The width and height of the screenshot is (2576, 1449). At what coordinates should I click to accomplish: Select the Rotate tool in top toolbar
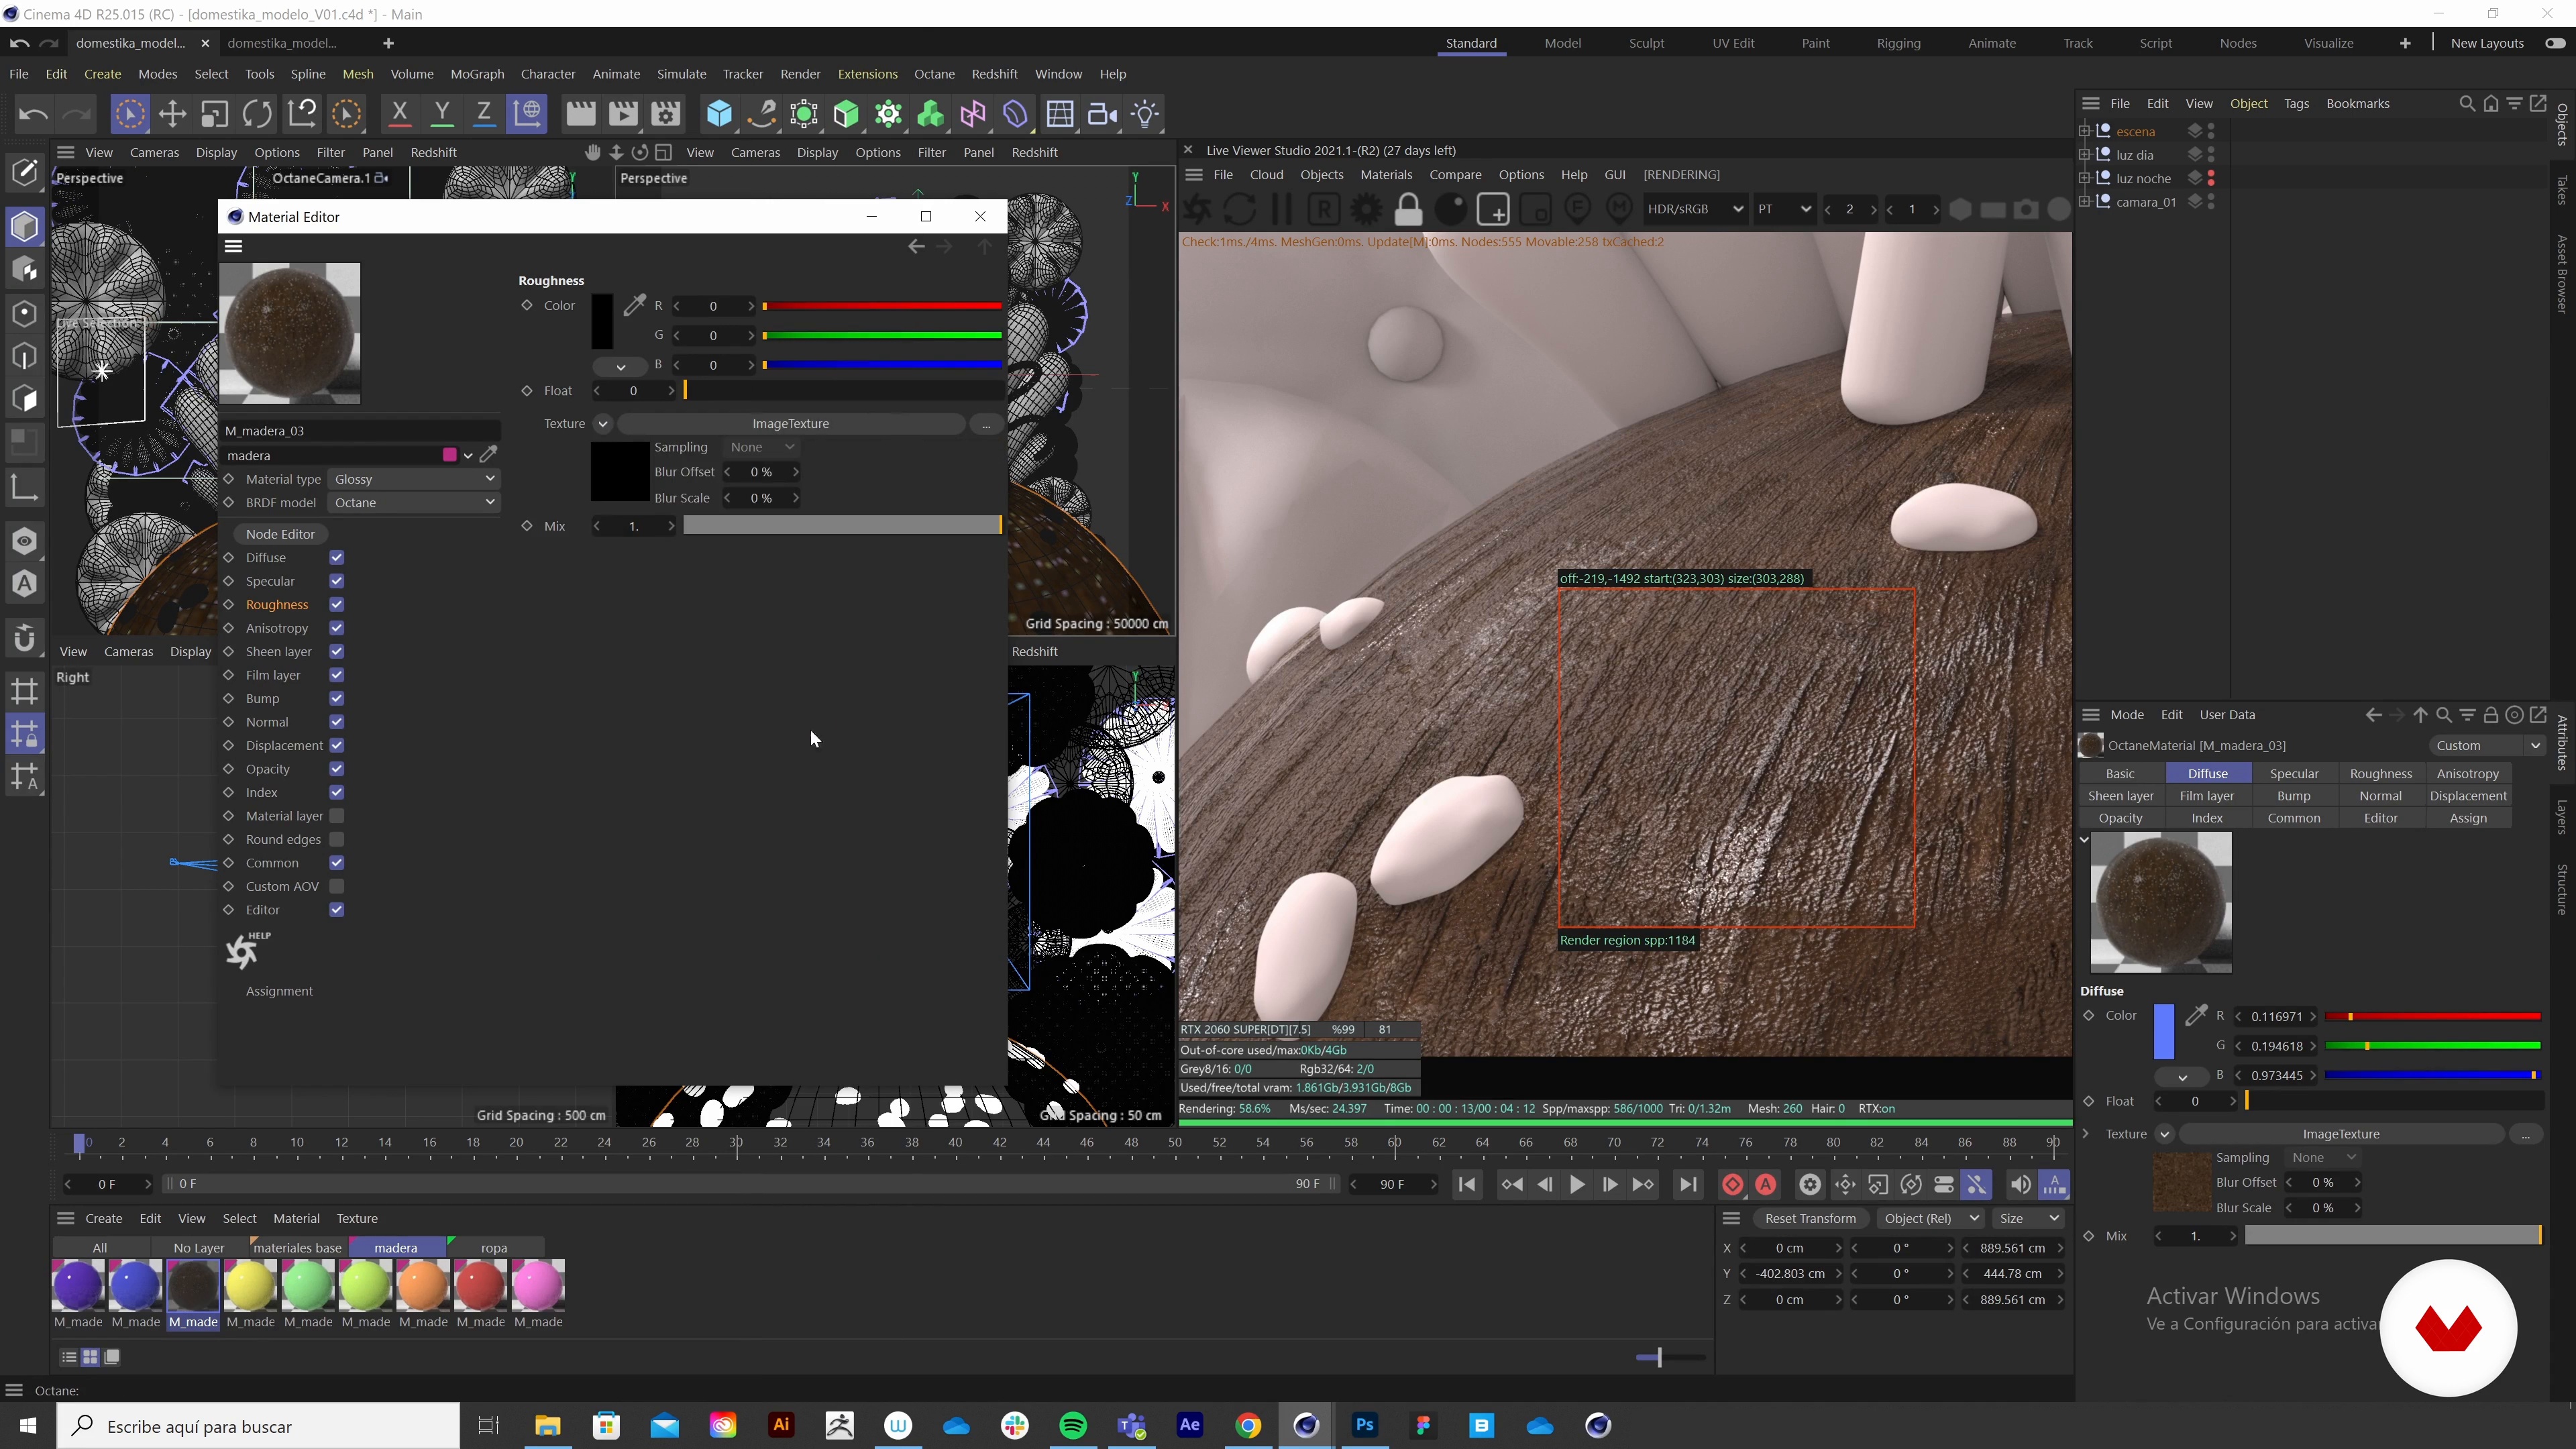point(257,114)
